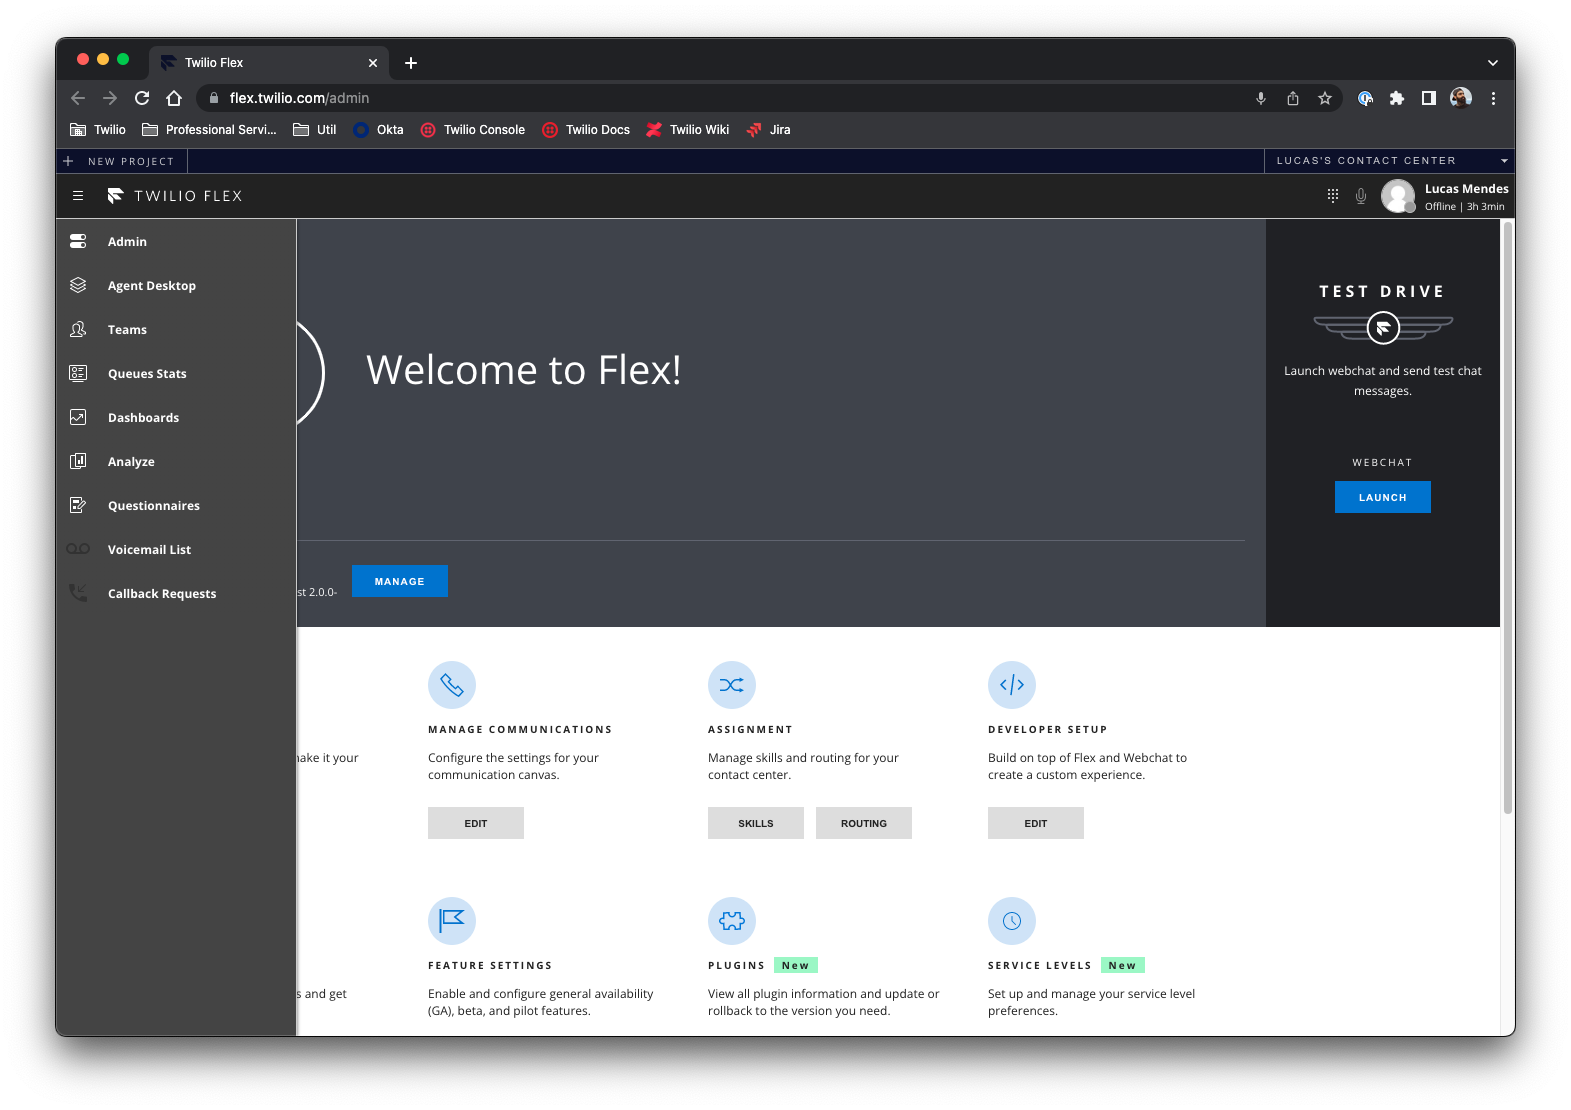Click the Dashboards chart icon

pyautogui.click(x=78, y=417)
